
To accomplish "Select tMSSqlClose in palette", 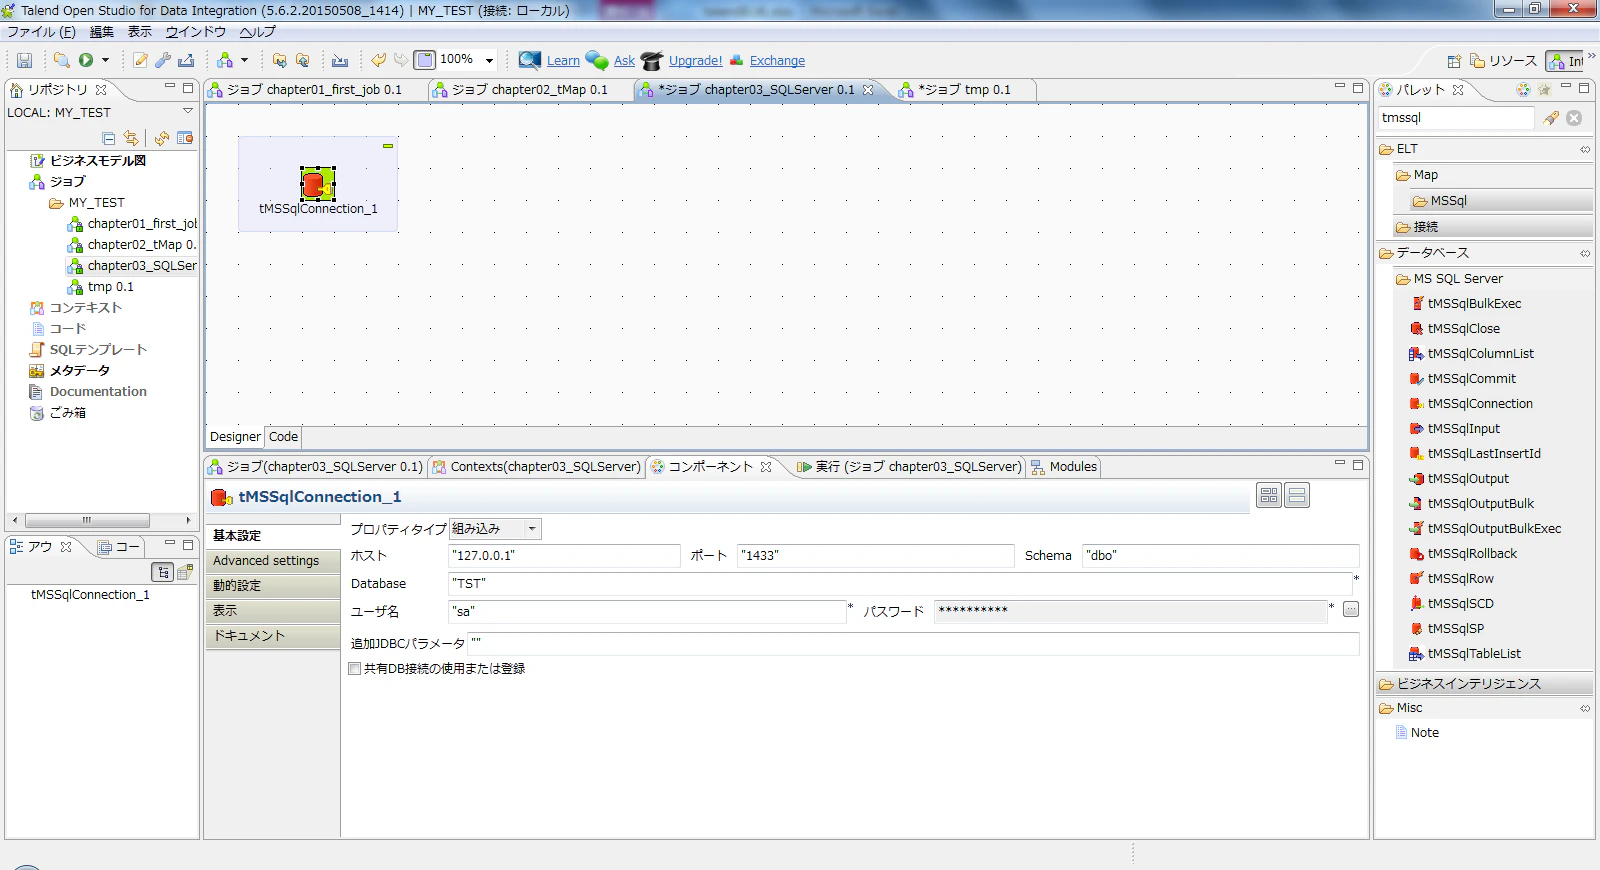I will [1463, 329].
